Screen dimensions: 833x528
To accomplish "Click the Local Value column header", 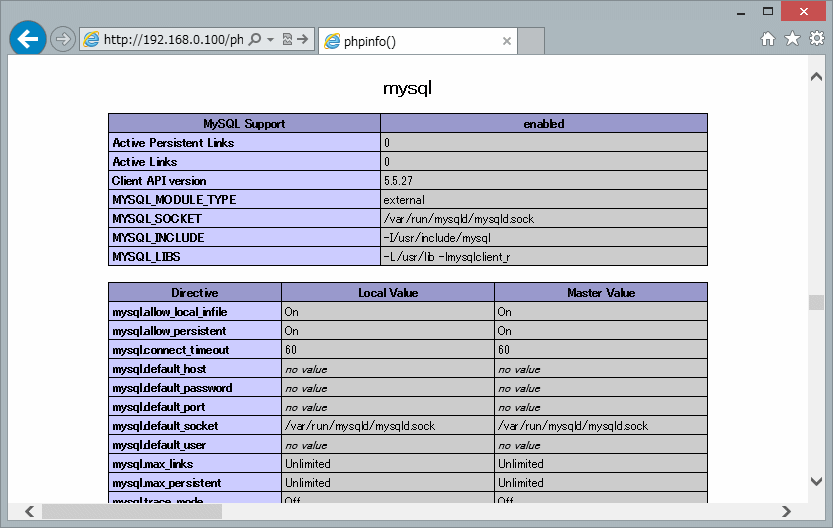I will tap(388, 293).
